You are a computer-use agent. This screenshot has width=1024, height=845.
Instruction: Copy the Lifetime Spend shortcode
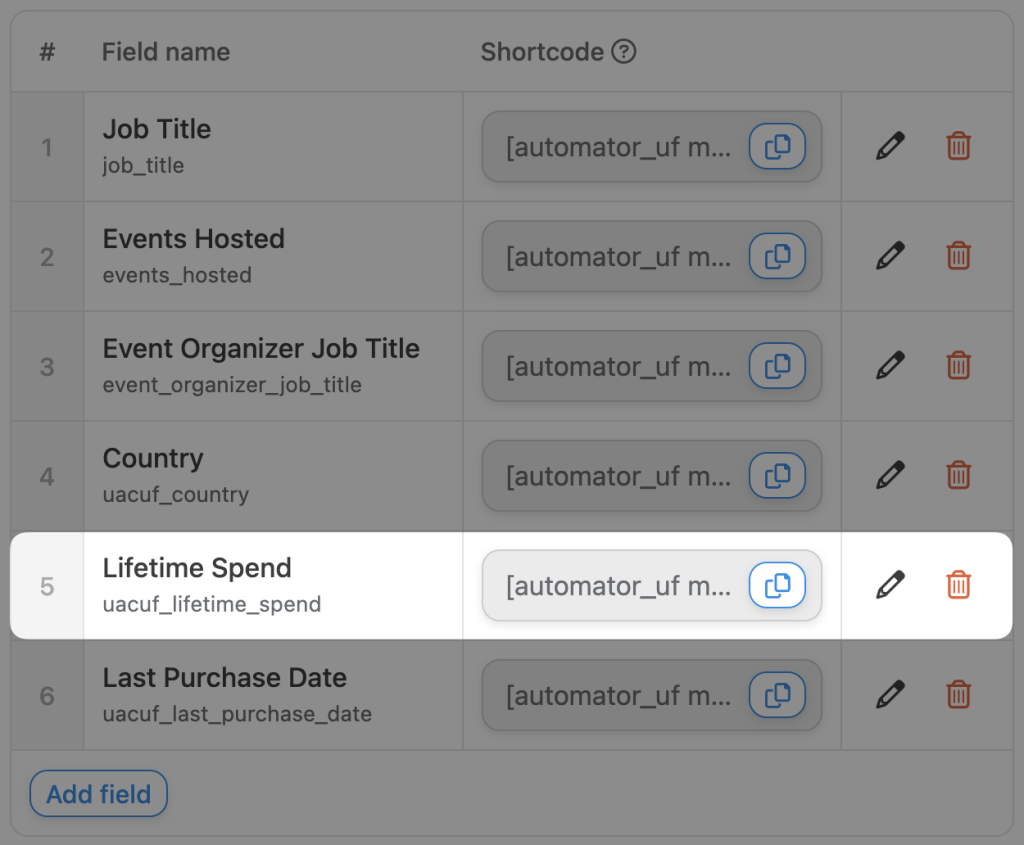pos(778,585)
